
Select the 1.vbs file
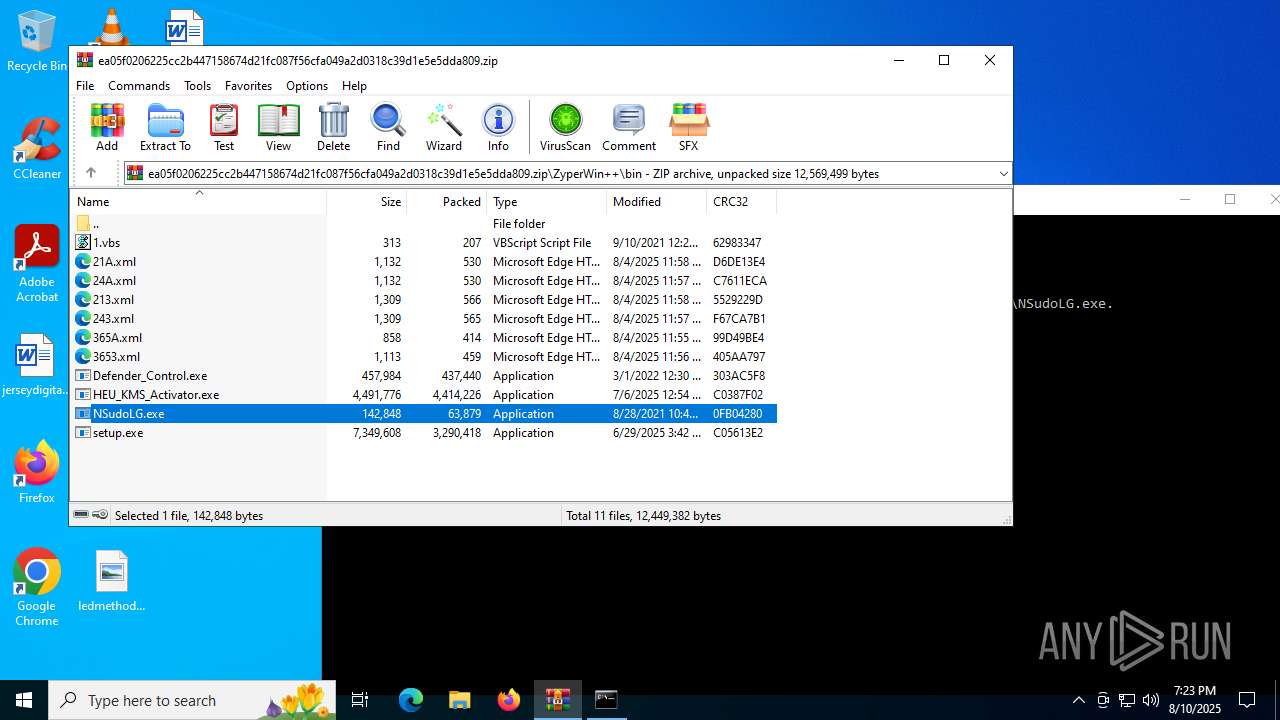pos(423,243)
